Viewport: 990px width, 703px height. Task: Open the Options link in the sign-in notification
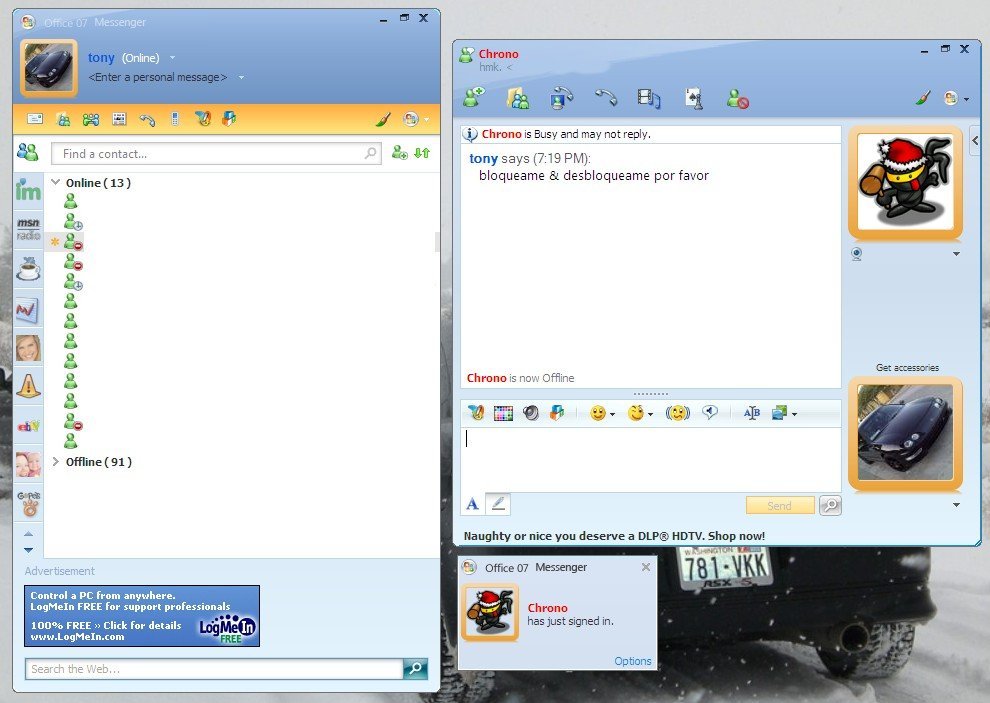tap(633, 661)
